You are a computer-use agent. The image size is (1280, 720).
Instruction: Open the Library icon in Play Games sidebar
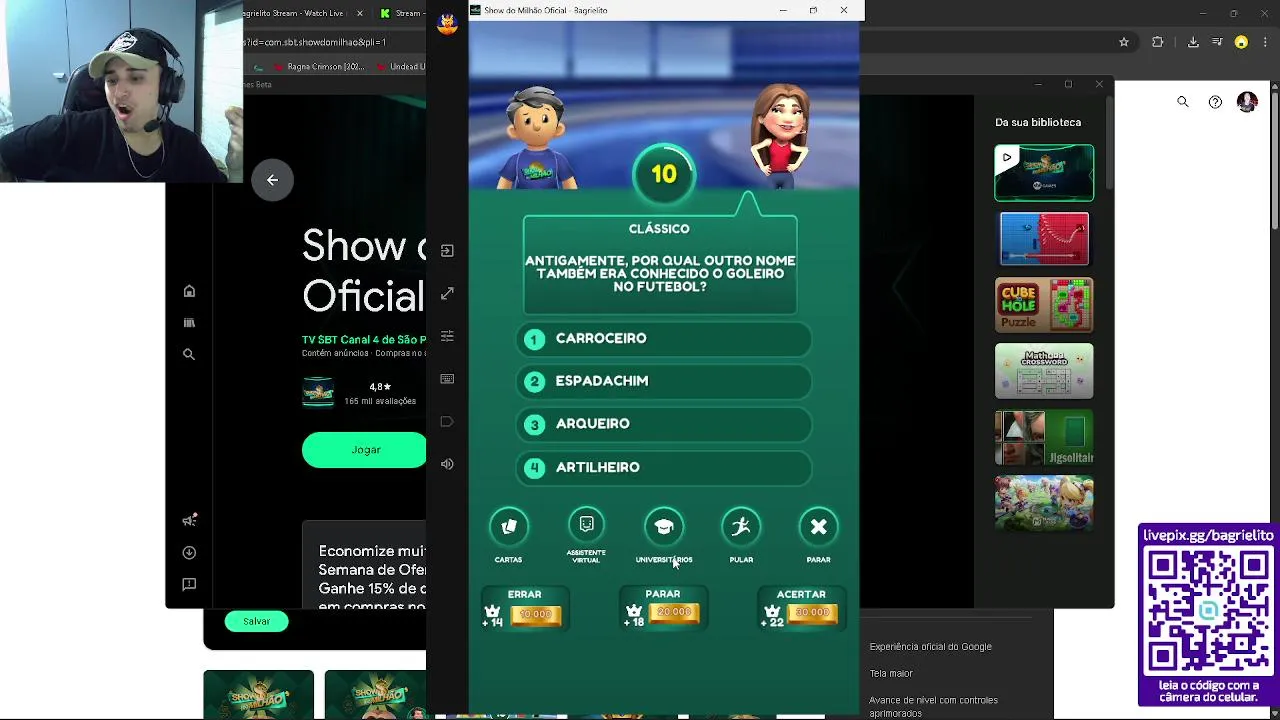(189, 322)
